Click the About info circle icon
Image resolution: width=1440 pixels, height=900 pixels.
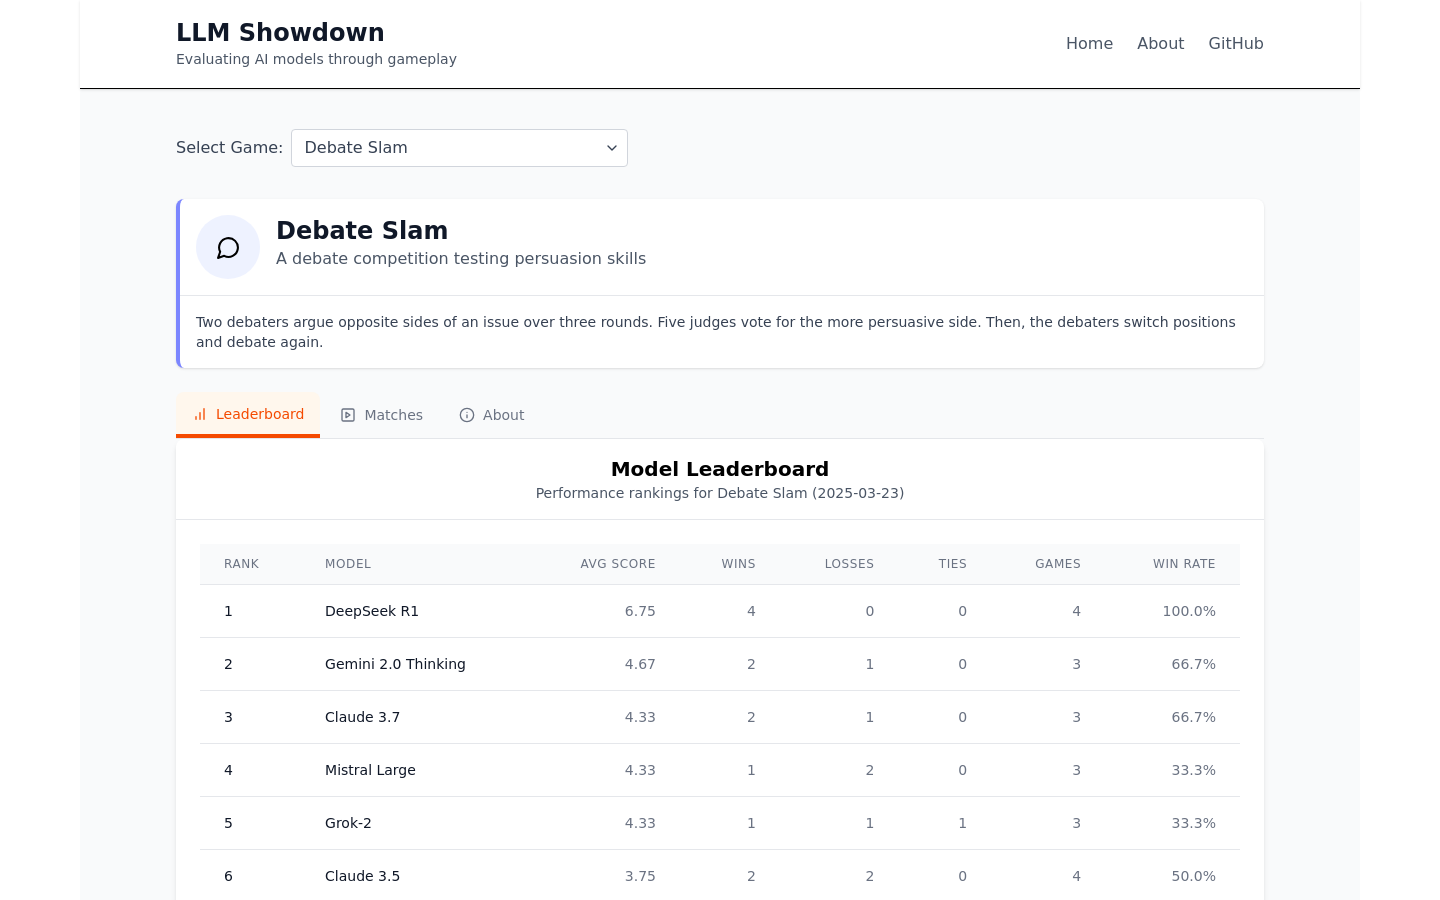(x=467, y=415)
